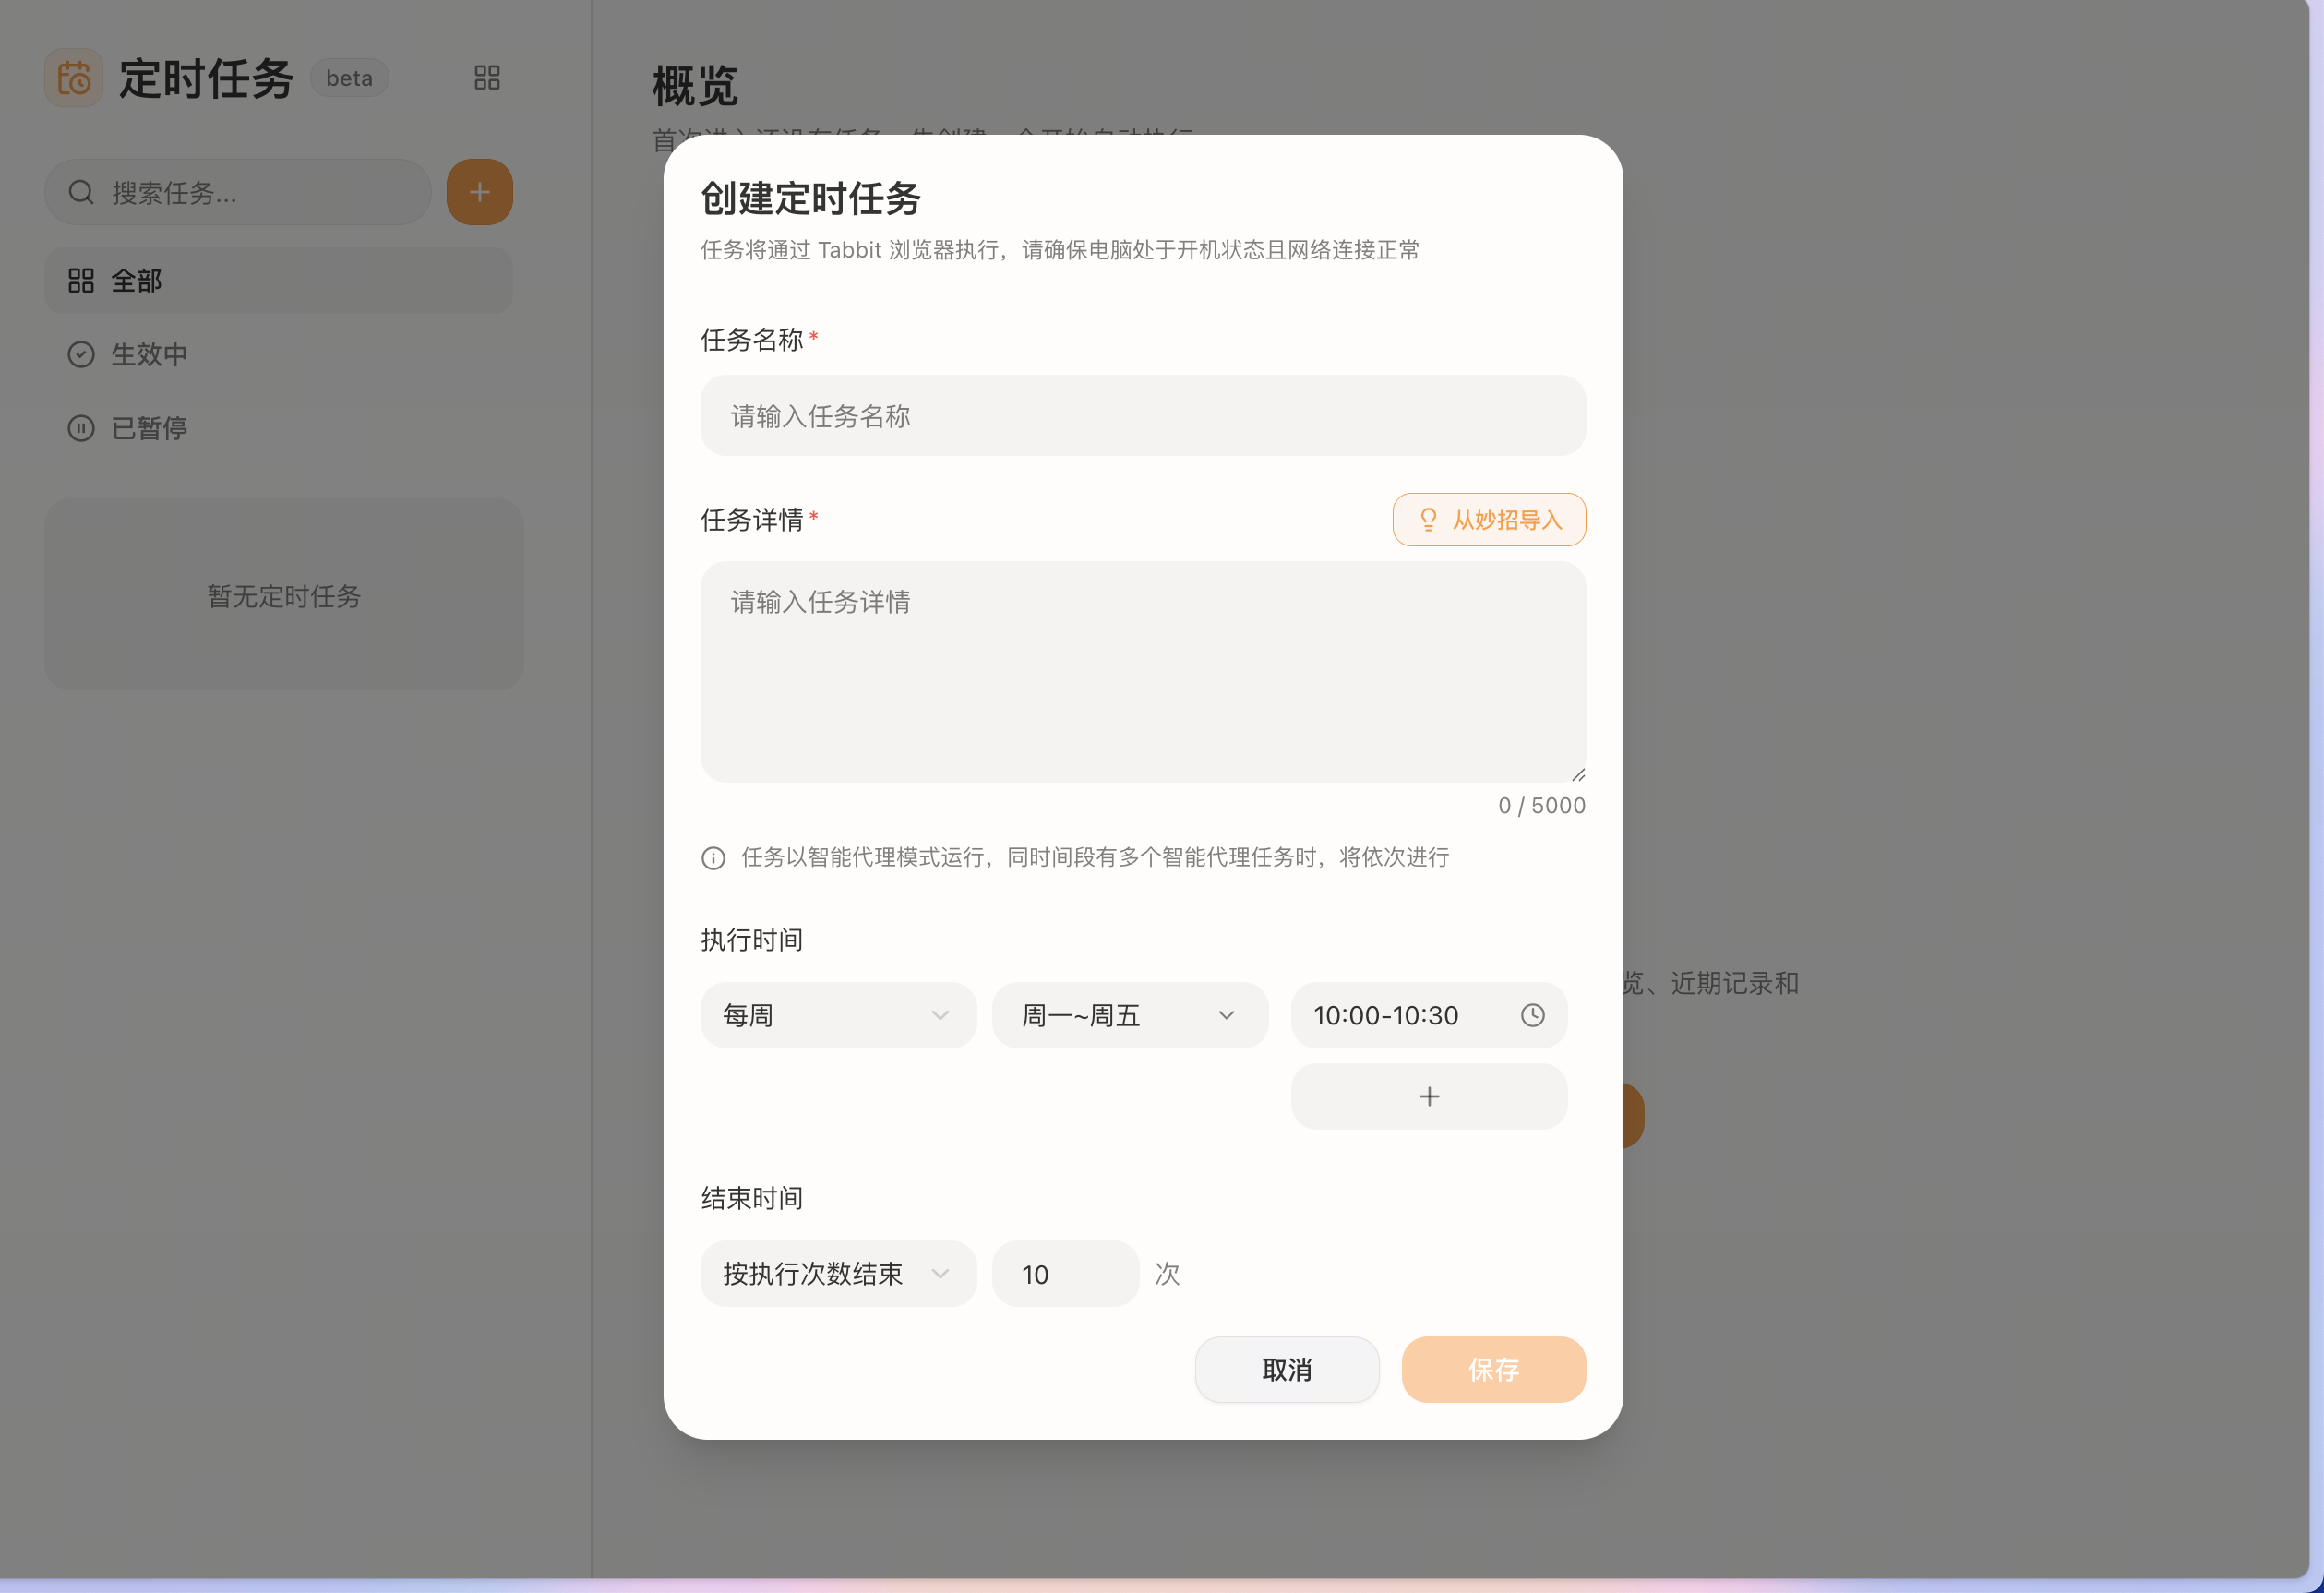Image resolution: width=2324 pixels, height=1593 pixels.
Task: Click the execution count field showing 10
Action: 1065,1274
